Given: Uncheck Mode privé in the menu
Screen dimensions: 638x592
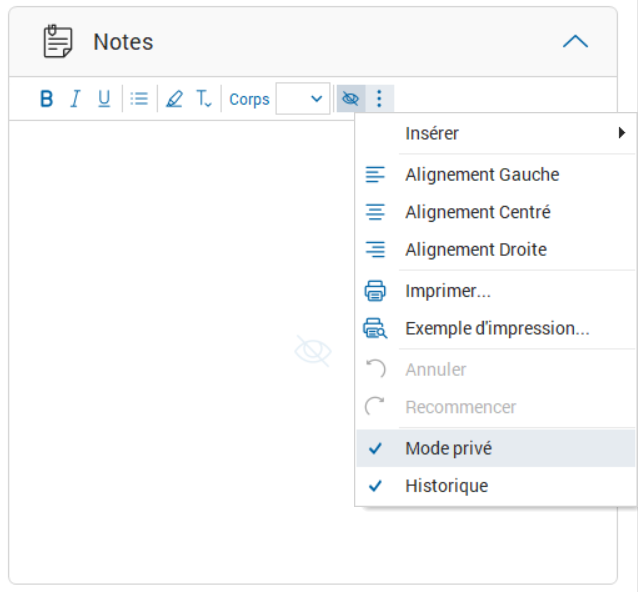Looking at the screenshot, I should coord(448,449).
